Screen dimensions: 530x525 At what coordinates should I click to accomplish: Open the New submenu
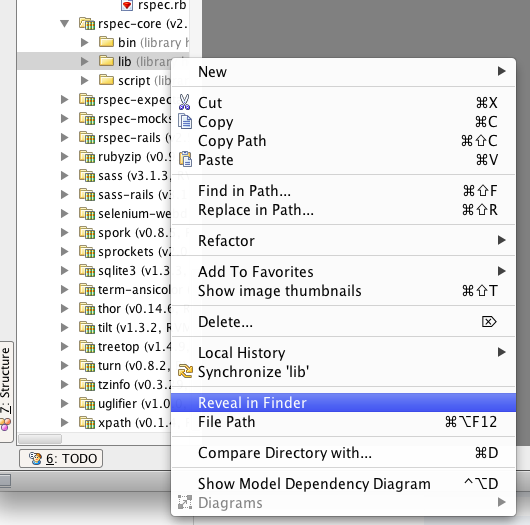coord(343,71)
